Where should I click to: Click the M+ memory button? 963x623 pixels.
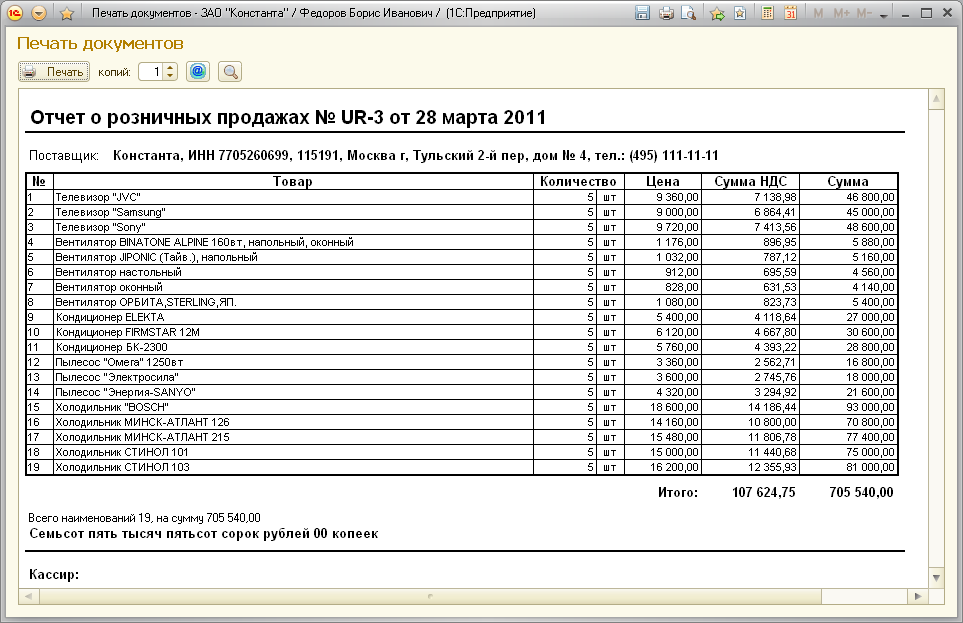click(841, 13)
